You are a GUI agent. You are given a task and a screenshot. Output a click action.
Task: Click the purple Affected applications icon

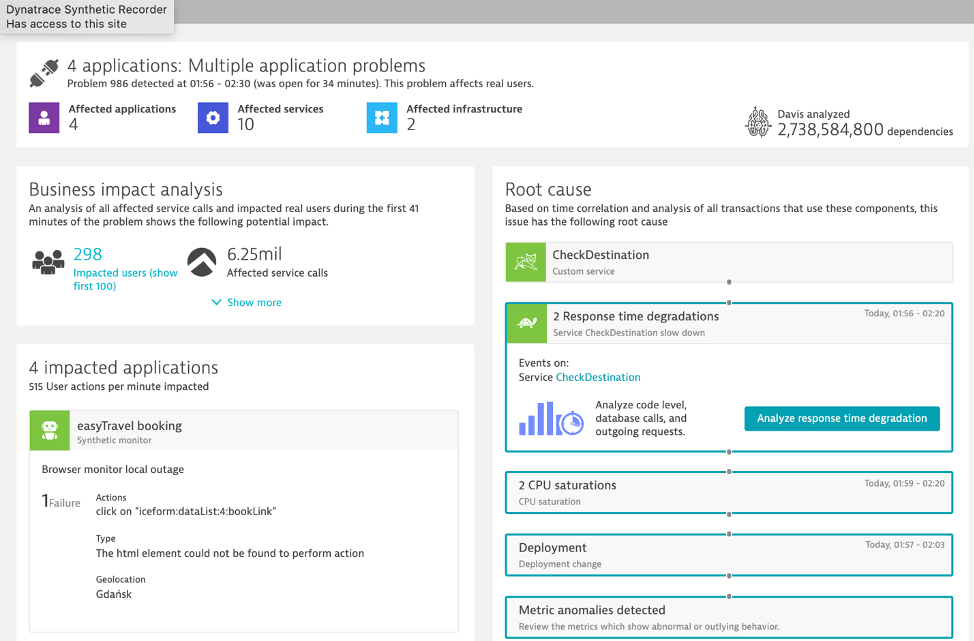[x=45, y=117]
